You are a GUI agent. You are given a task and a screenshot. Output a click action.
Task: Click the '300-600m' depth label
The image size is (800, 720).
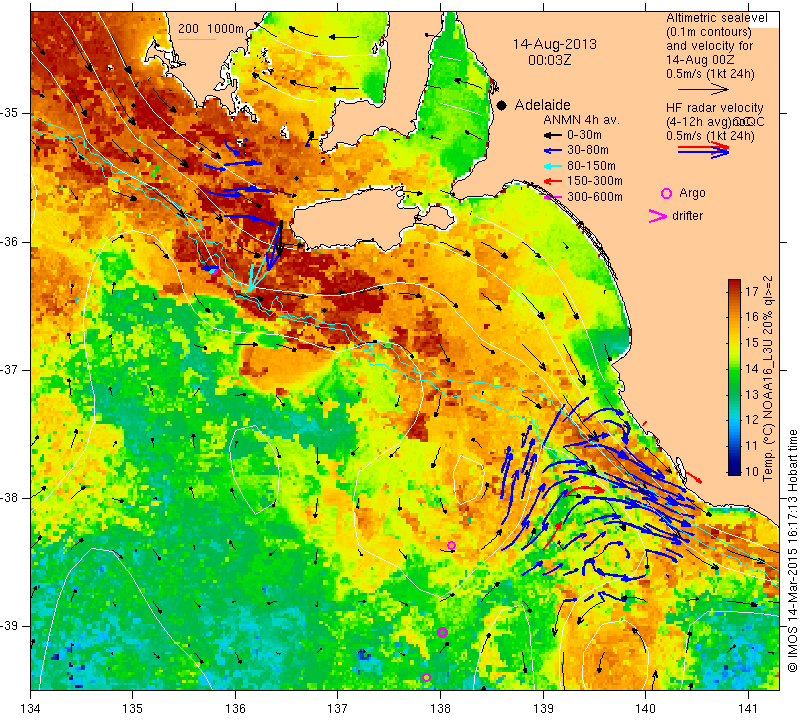(x=594, y=196)
